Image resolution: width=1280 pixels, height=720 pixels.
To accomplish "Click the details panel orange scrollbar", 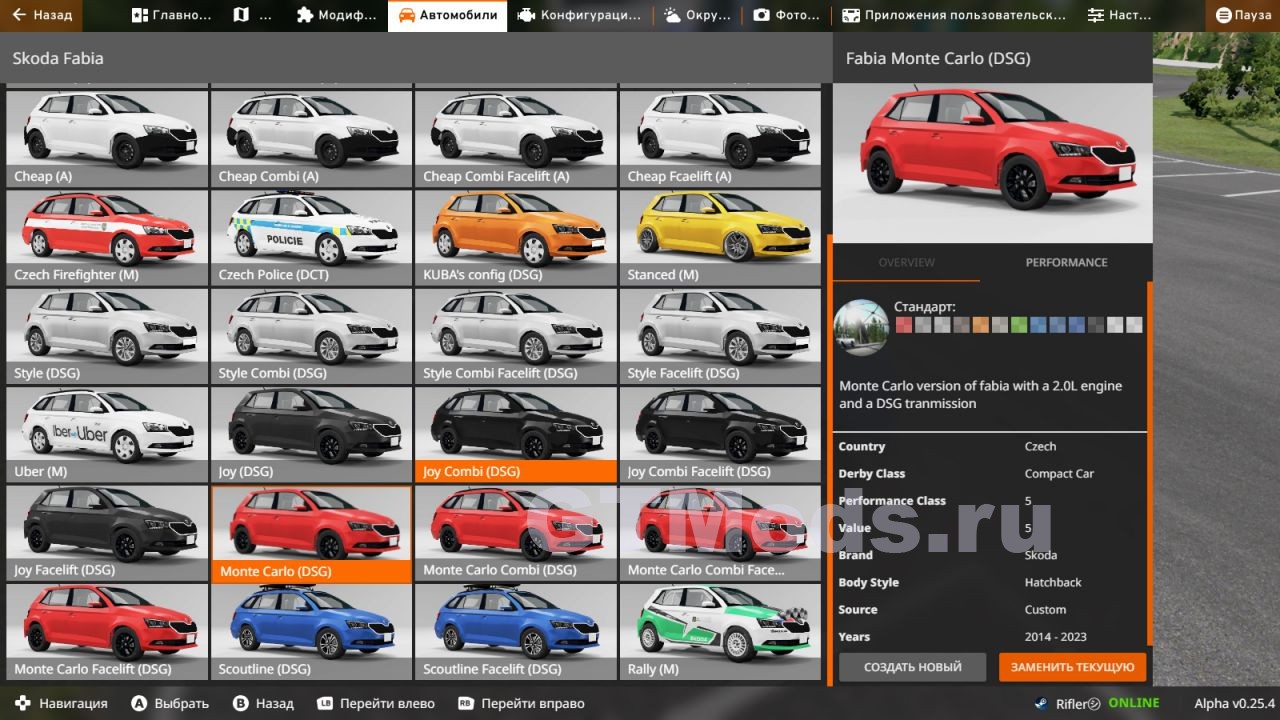I will (x=1149, y=463).
